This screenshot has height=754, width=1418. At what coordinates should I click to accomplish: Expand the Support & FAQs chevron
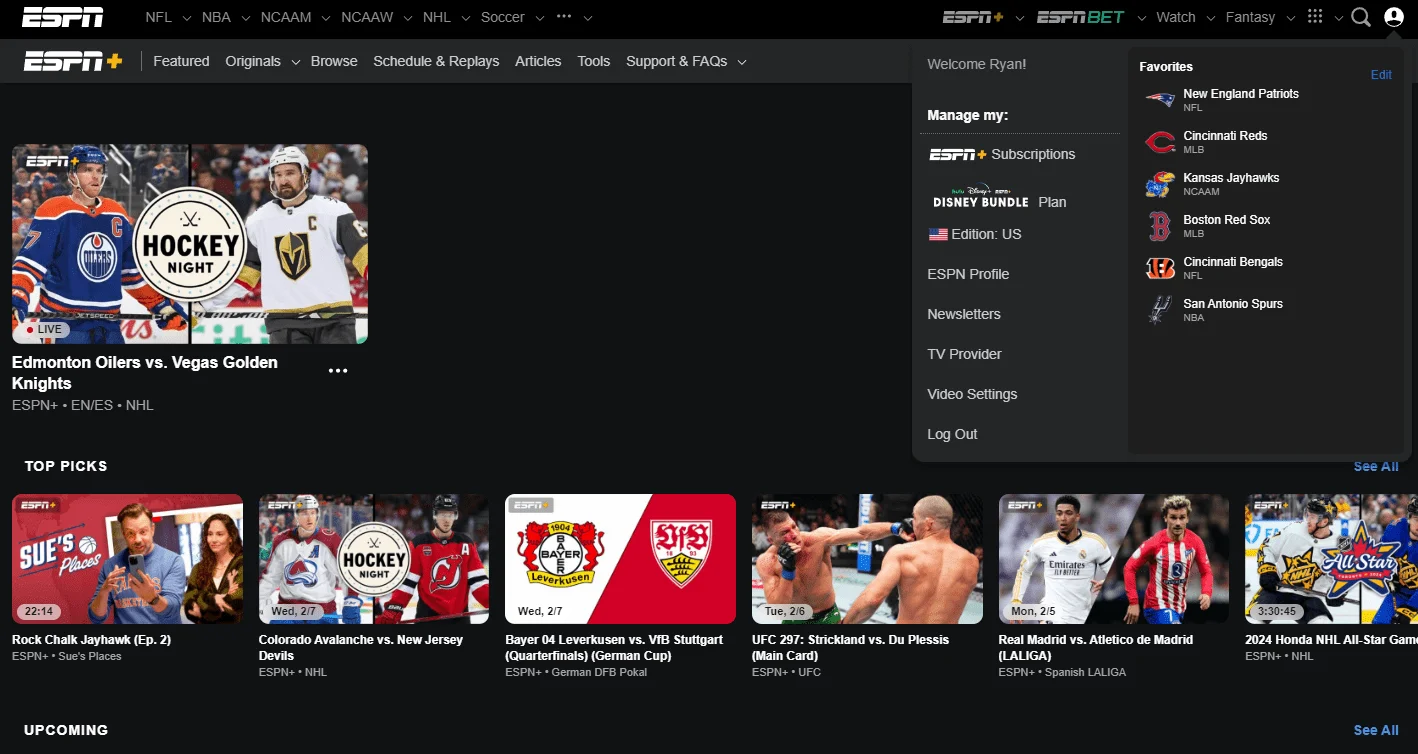click(742, 62)
